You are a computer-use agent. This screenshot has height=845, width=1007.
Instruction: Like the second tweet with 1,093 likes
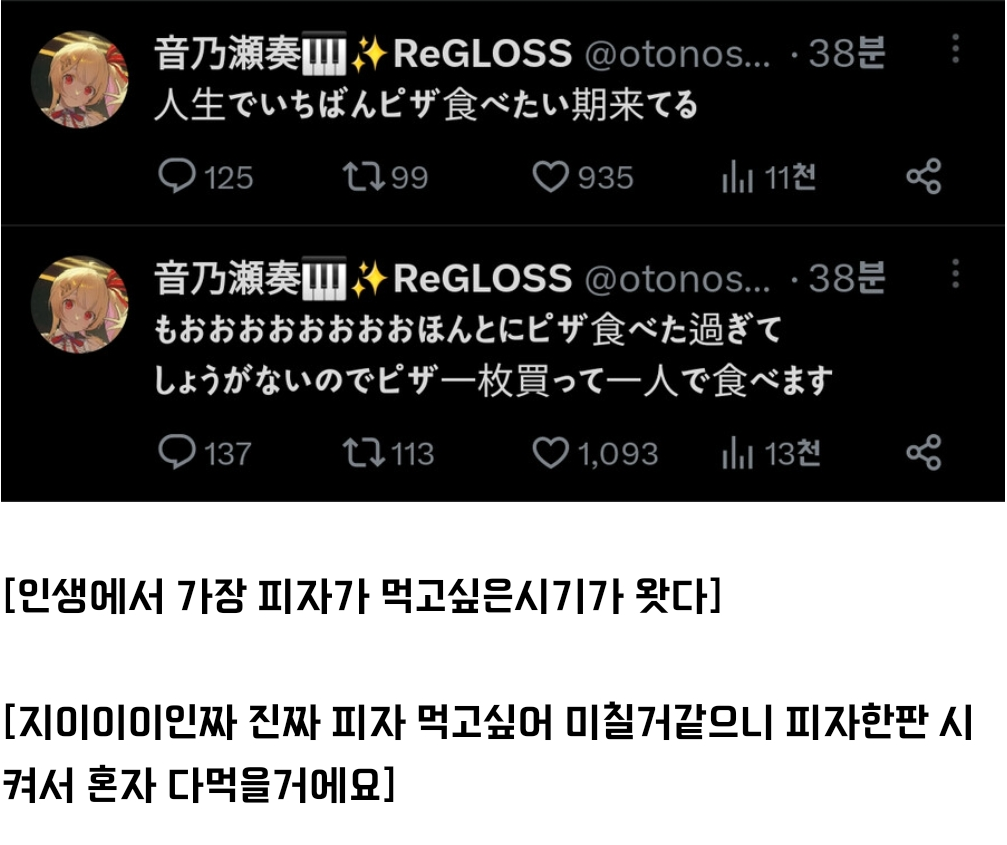pos(550,452)
